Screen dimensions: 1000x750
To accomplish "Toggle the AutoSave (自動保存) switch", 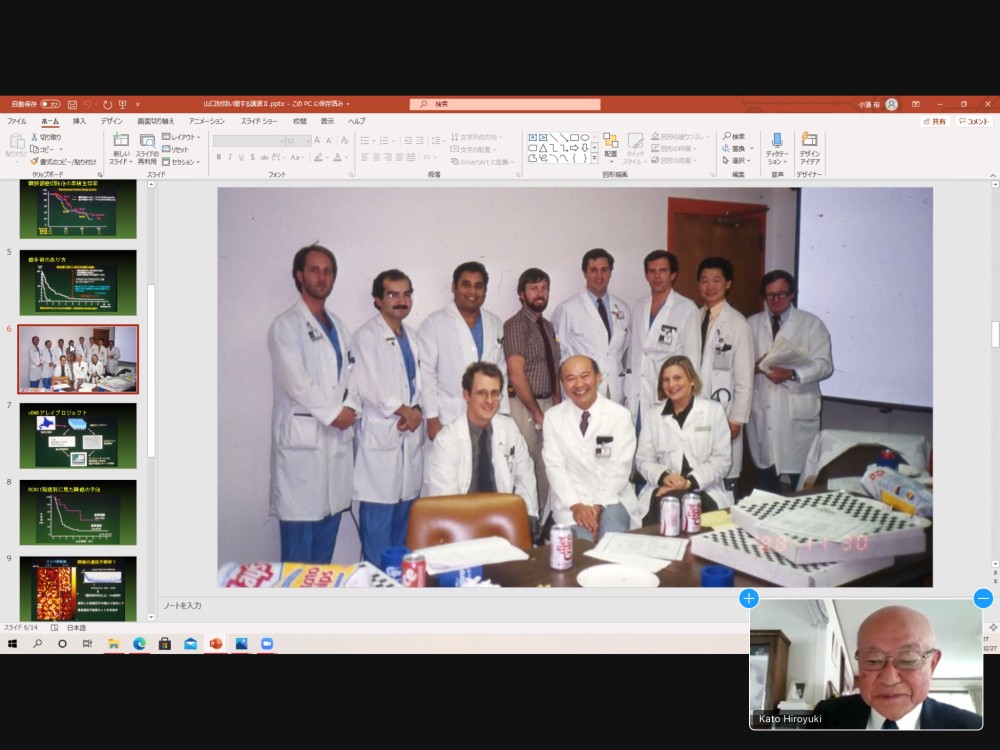I will coord(50,104).
